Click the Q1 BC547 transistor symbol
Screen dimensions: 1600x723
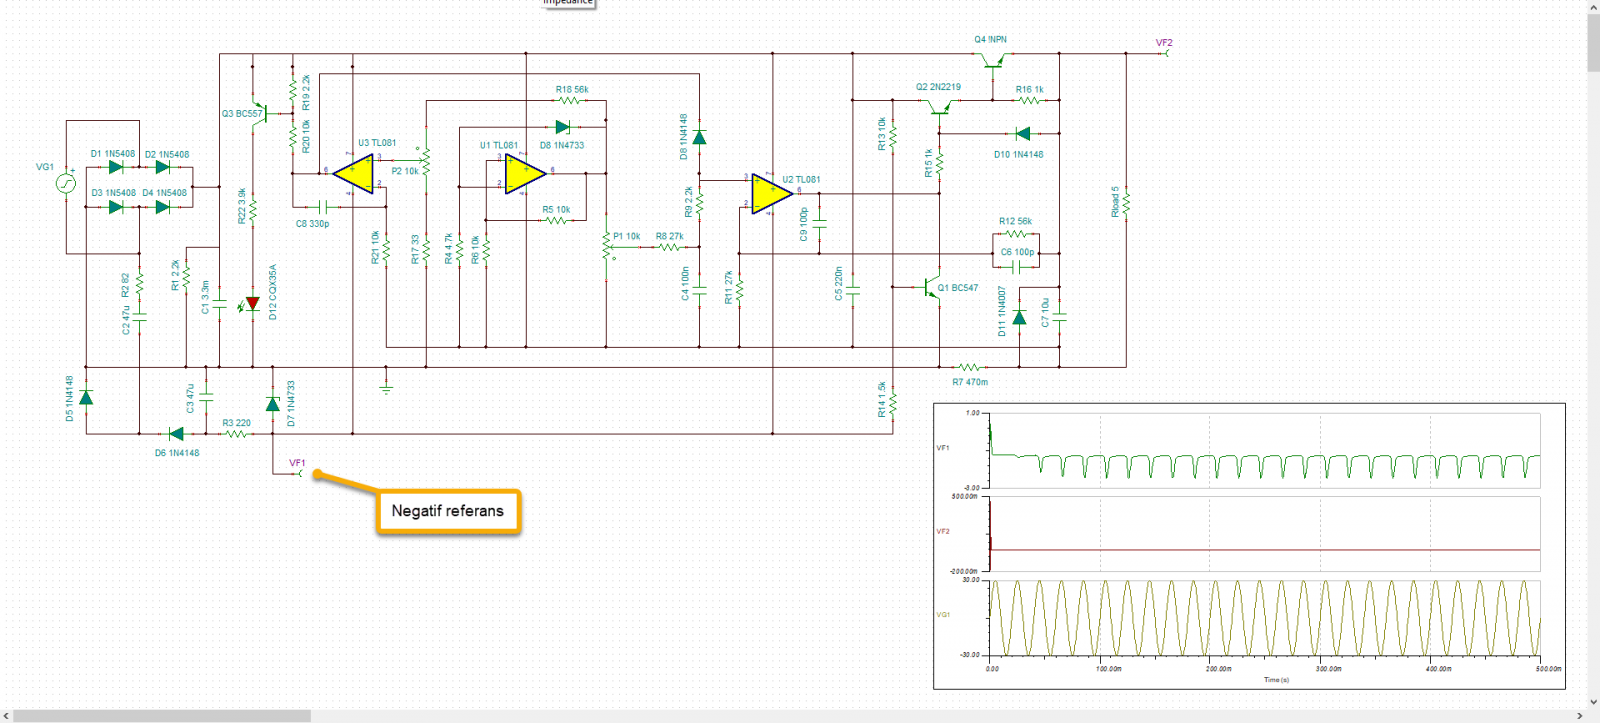(x=932, y=288)
